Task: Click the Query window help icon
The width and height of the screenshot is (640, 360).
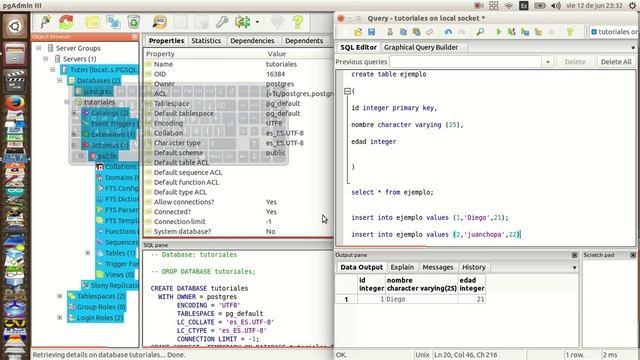Action: pos(570,32)
